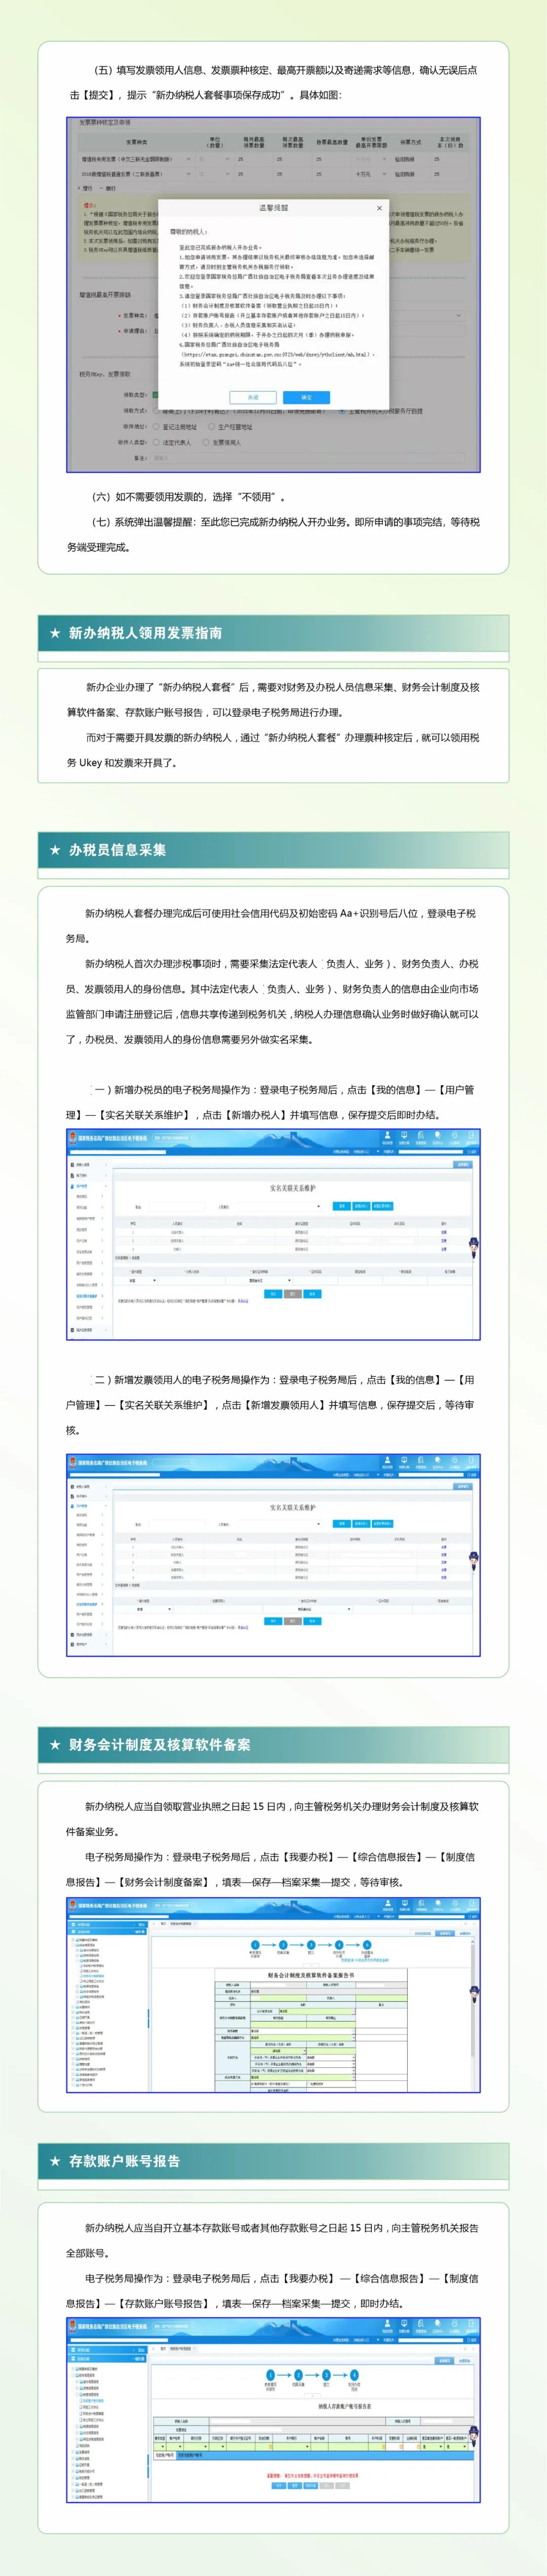Click 我的信息 person icon in 财务会计制度 screenshot
Image resolution: width=547 pixels, height=2576 pixels.
pos(388,1904)
